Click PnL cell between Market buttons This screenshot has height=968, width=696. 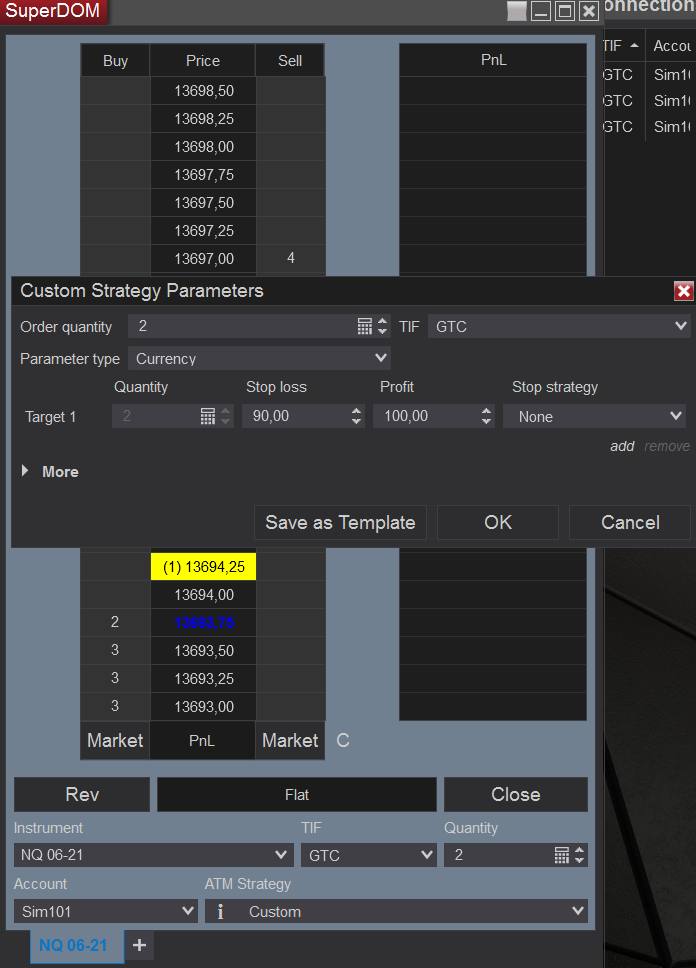[x=202, y=740]
